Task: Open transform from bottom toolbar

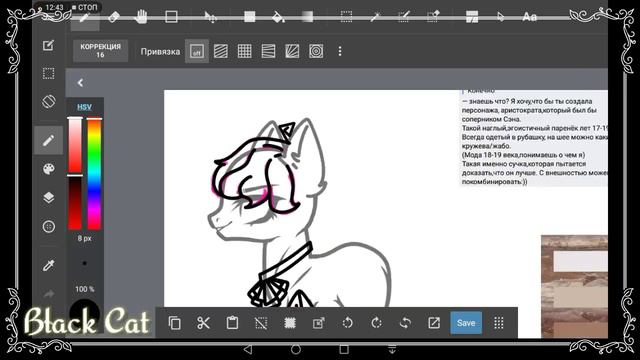Action: [x=318, y=323]
